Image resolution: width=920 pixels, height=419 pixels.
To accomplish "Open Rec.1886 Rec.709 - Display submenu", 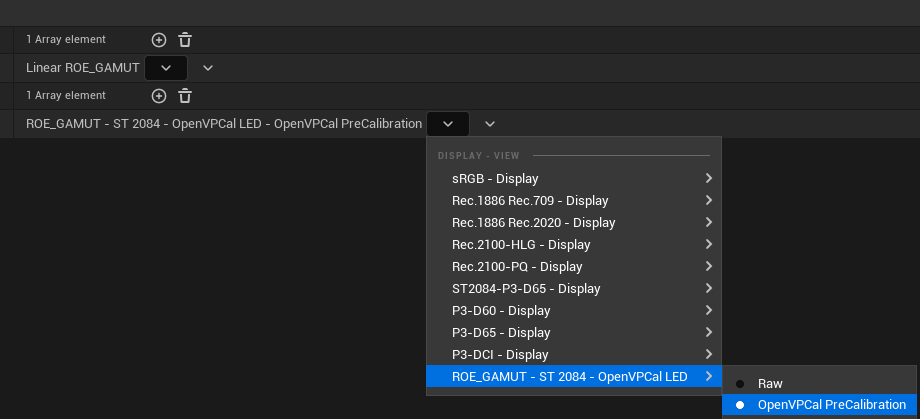I will coord(574,201).
